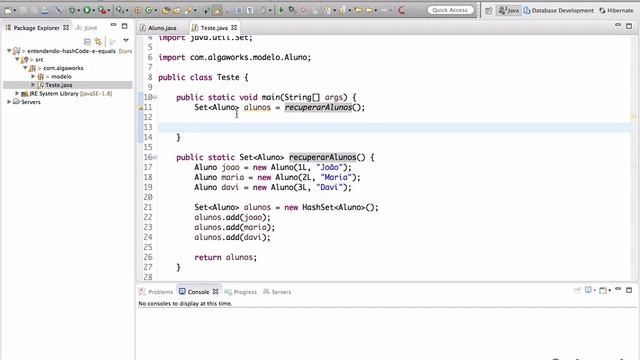The height and width of the screenshot is (360, 640).
Task: Toggle Show Whitespace Characters icon
Action: (250, 10)
